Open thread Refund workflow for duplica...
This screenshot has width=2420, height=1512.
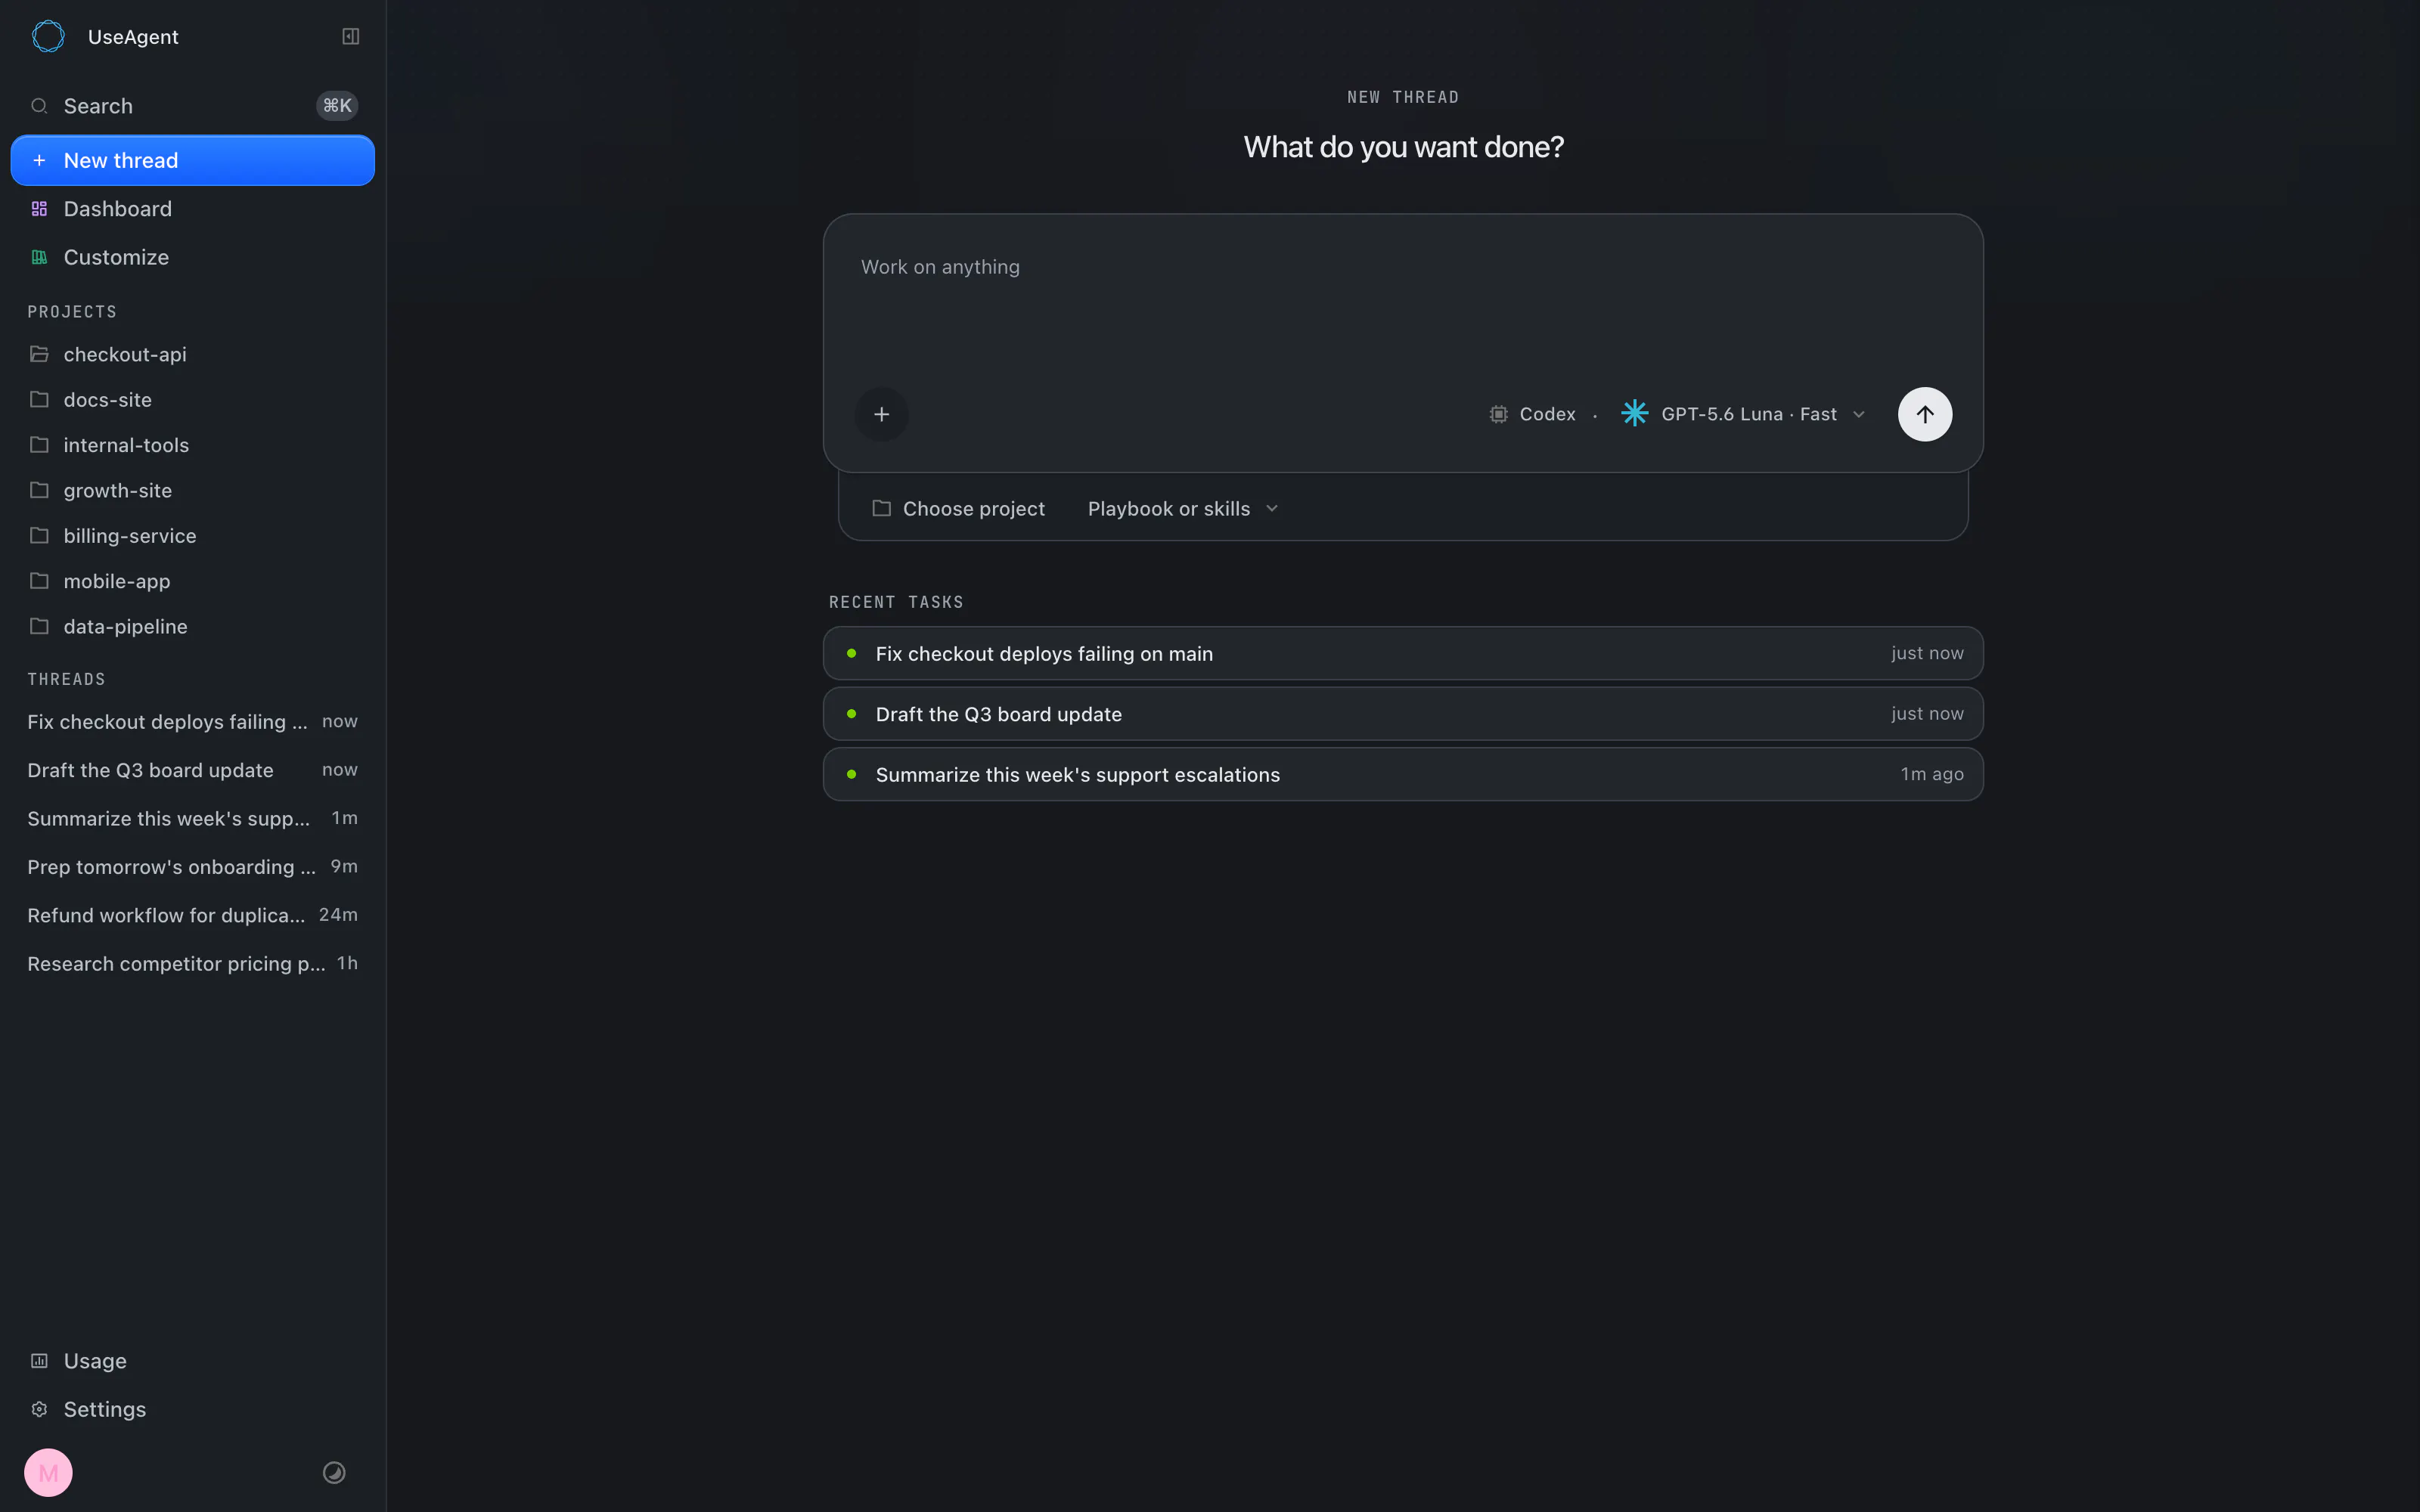pos(192,915)
